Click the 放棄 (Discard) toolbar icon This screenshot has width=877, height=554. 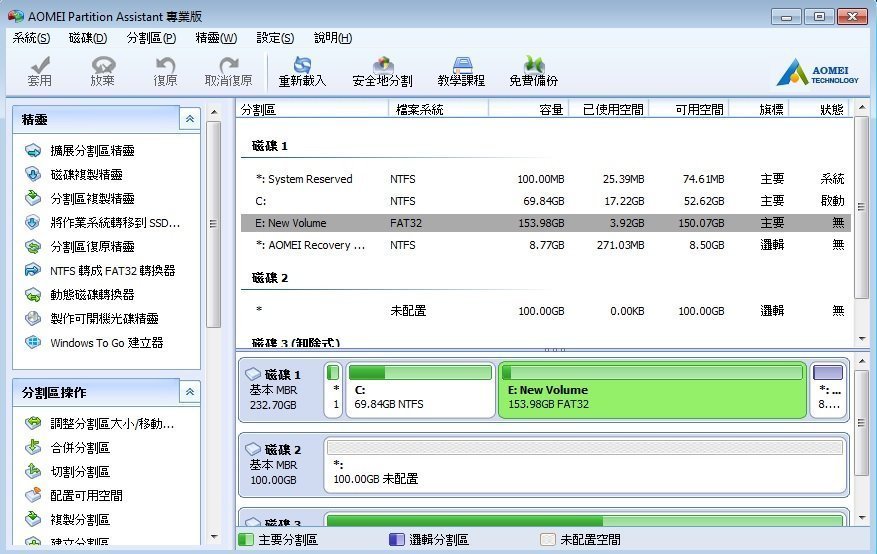(x=102, y=72)
